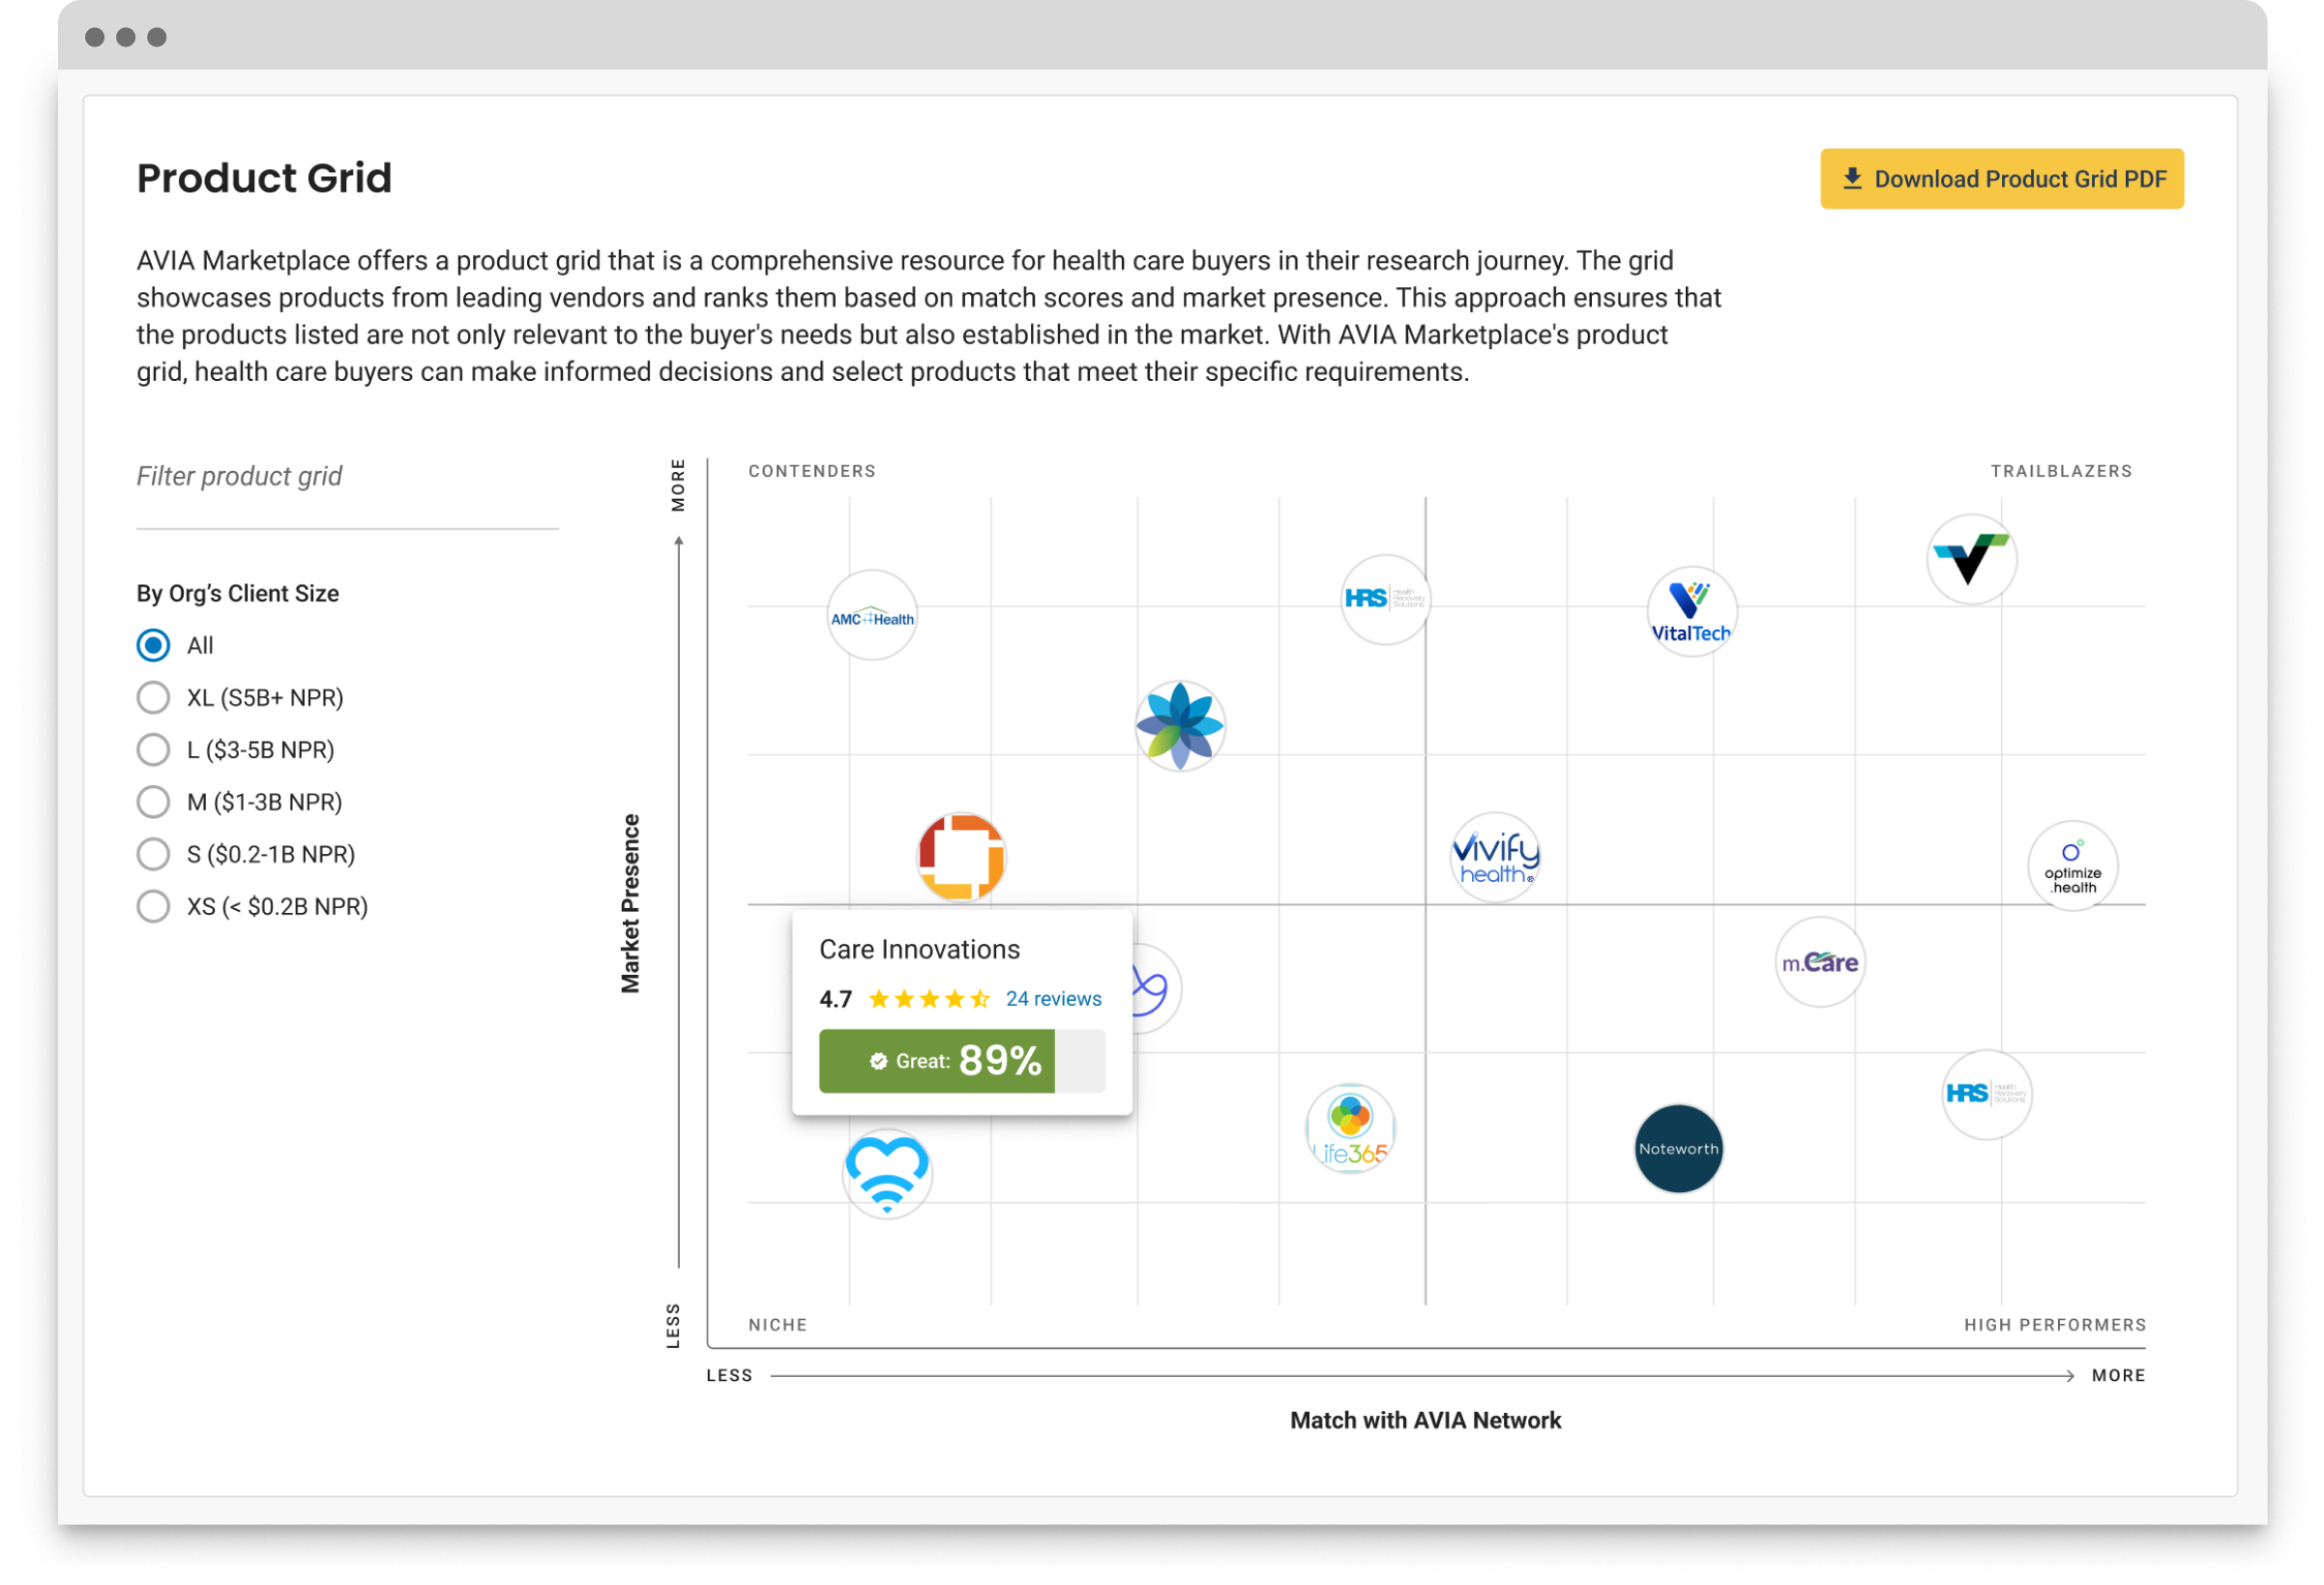The height and width of the screenshot is (1585, 2324).
Task: Open the Vivify Health logo bubble
Action: [x=1495, y=857]
